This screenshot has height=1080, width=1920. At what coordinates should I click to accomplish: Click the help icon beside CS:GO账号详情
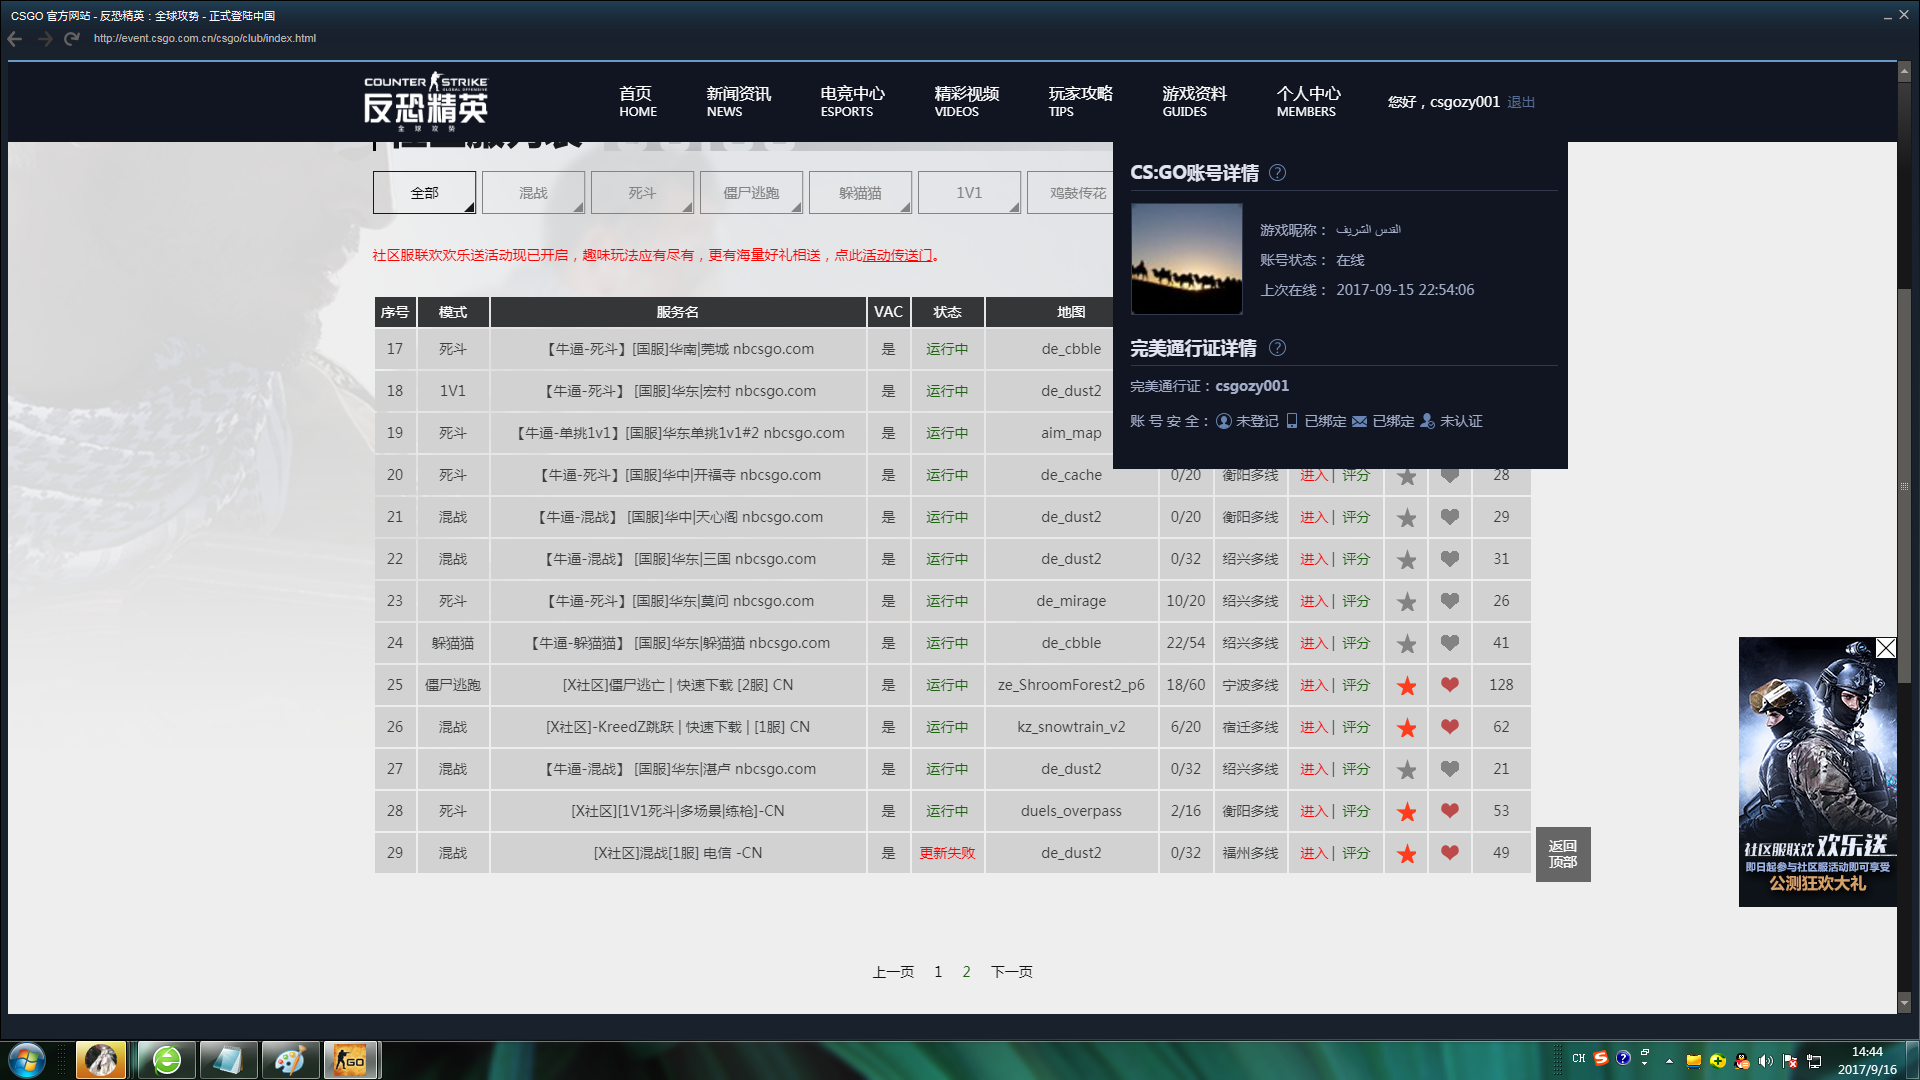[1277, 173]
